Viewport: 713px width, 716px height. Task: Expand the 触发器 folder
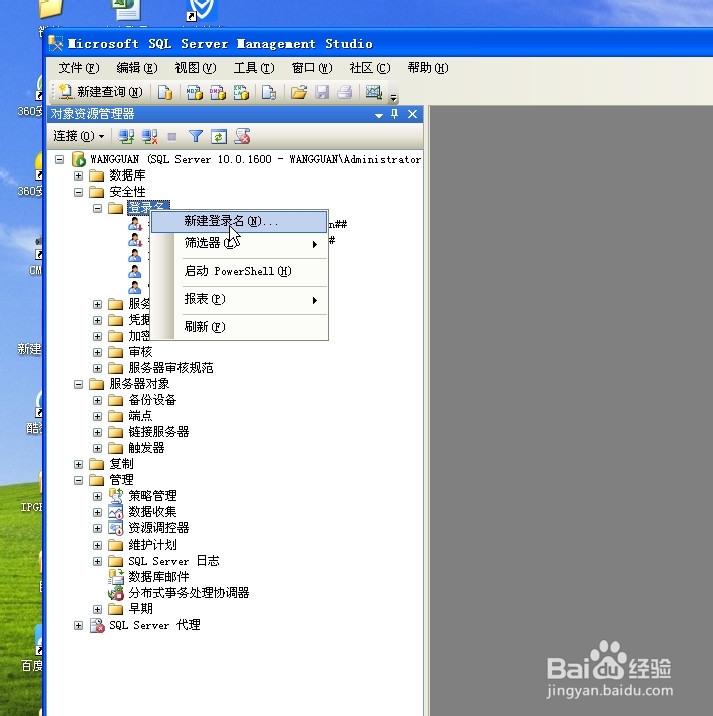pos(97,448)
